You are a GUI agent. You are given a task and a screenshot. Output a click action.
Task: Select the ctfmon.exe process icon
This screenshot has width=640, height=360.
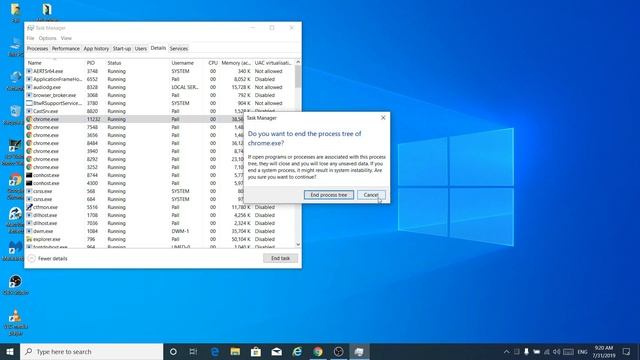(x=29, y=207)
